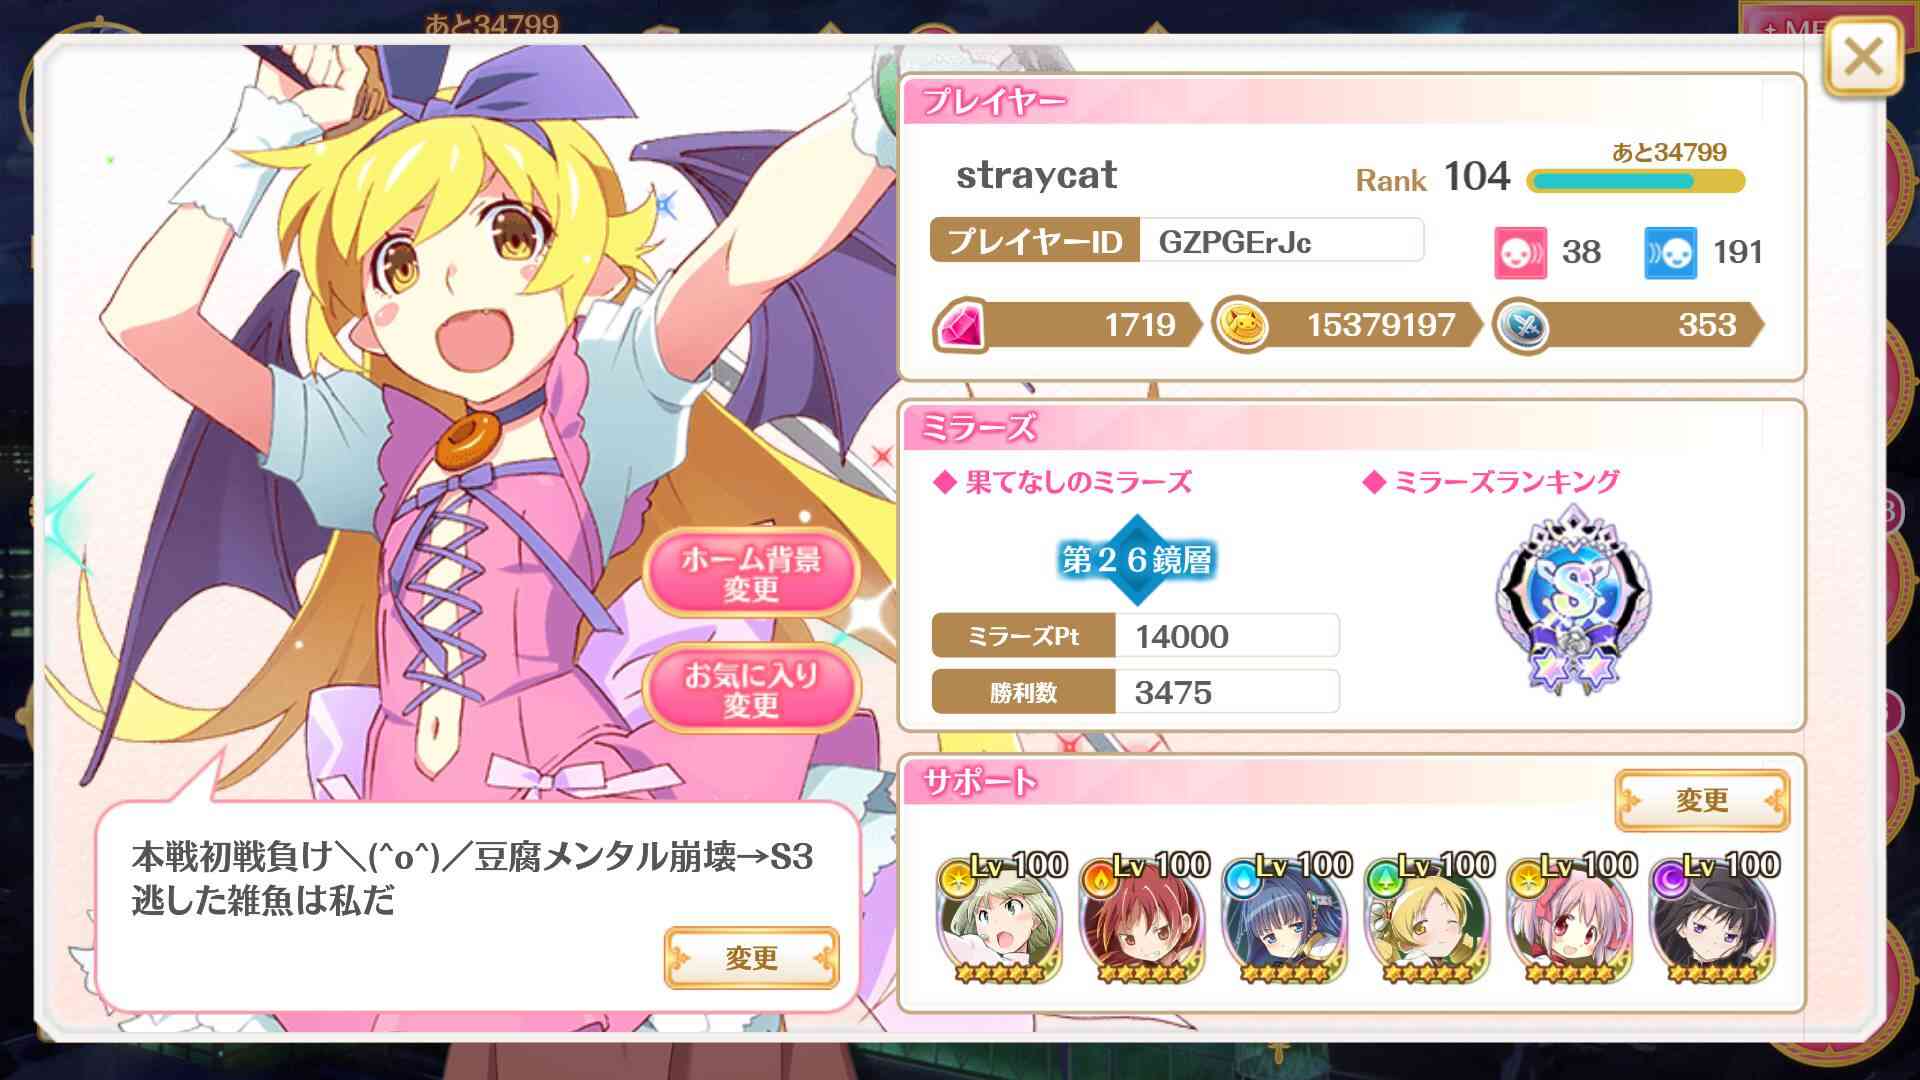Click the crossed swords mirrors coin icon
This screenshot has width=1920, height=1080.
tap(1523, 326)
